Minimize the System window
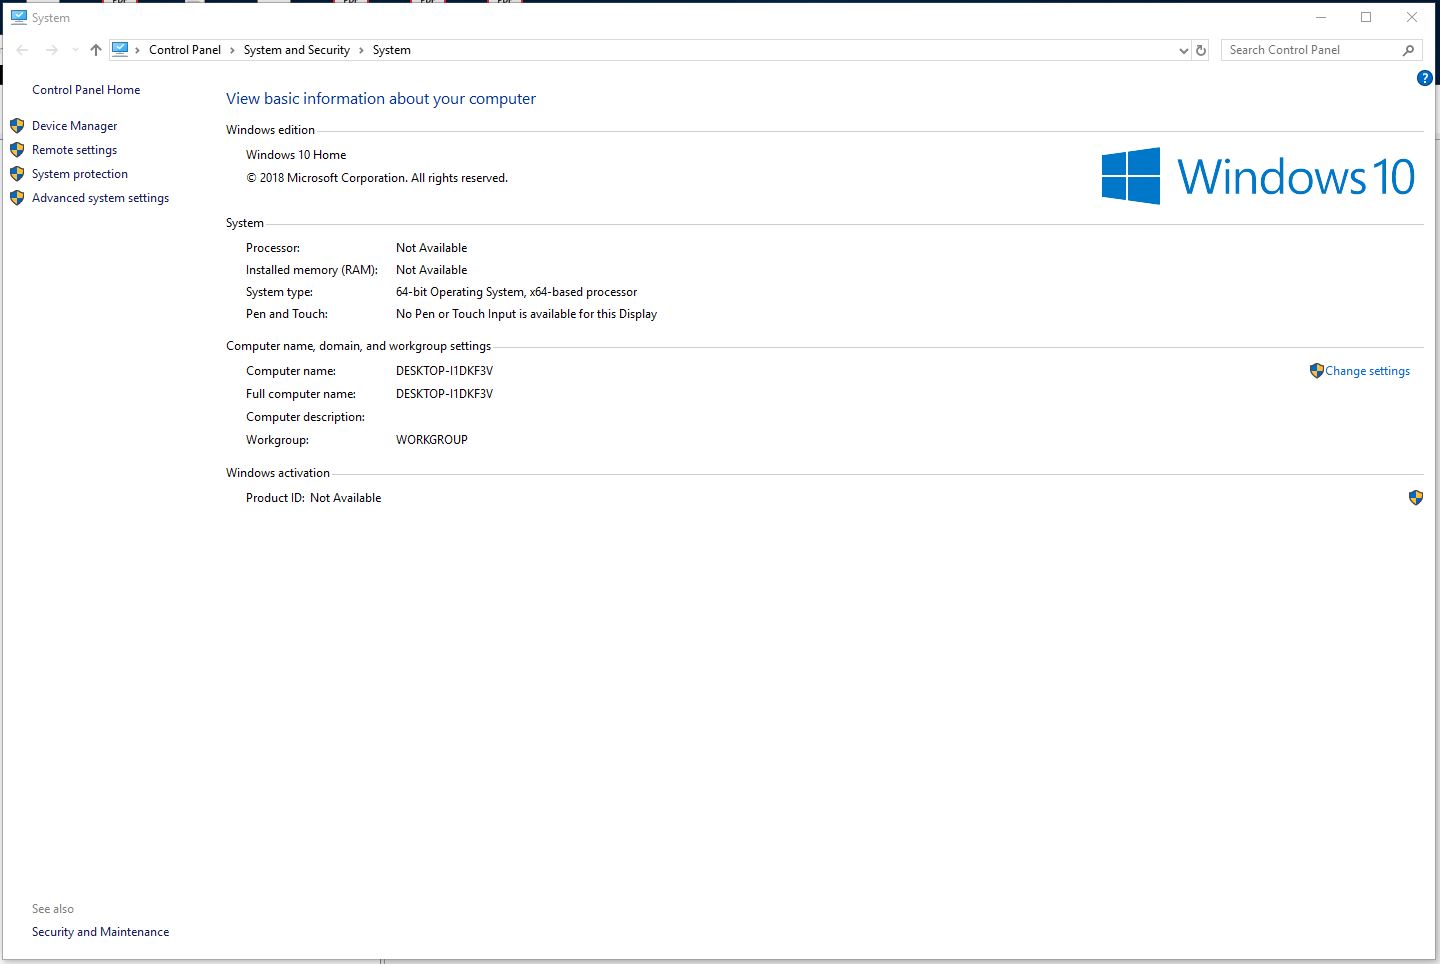The image size is (1440, 964). (1321, 17)
